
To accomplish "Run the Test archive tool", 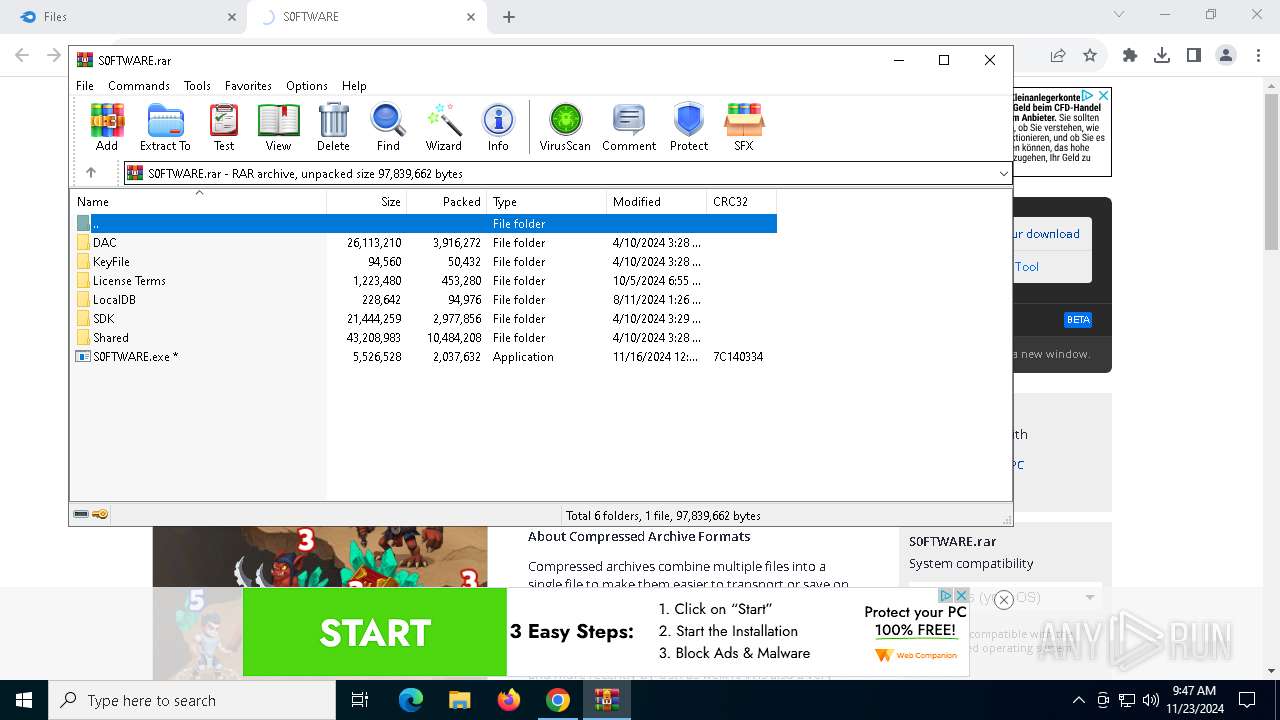I will [x=224, y=127].
